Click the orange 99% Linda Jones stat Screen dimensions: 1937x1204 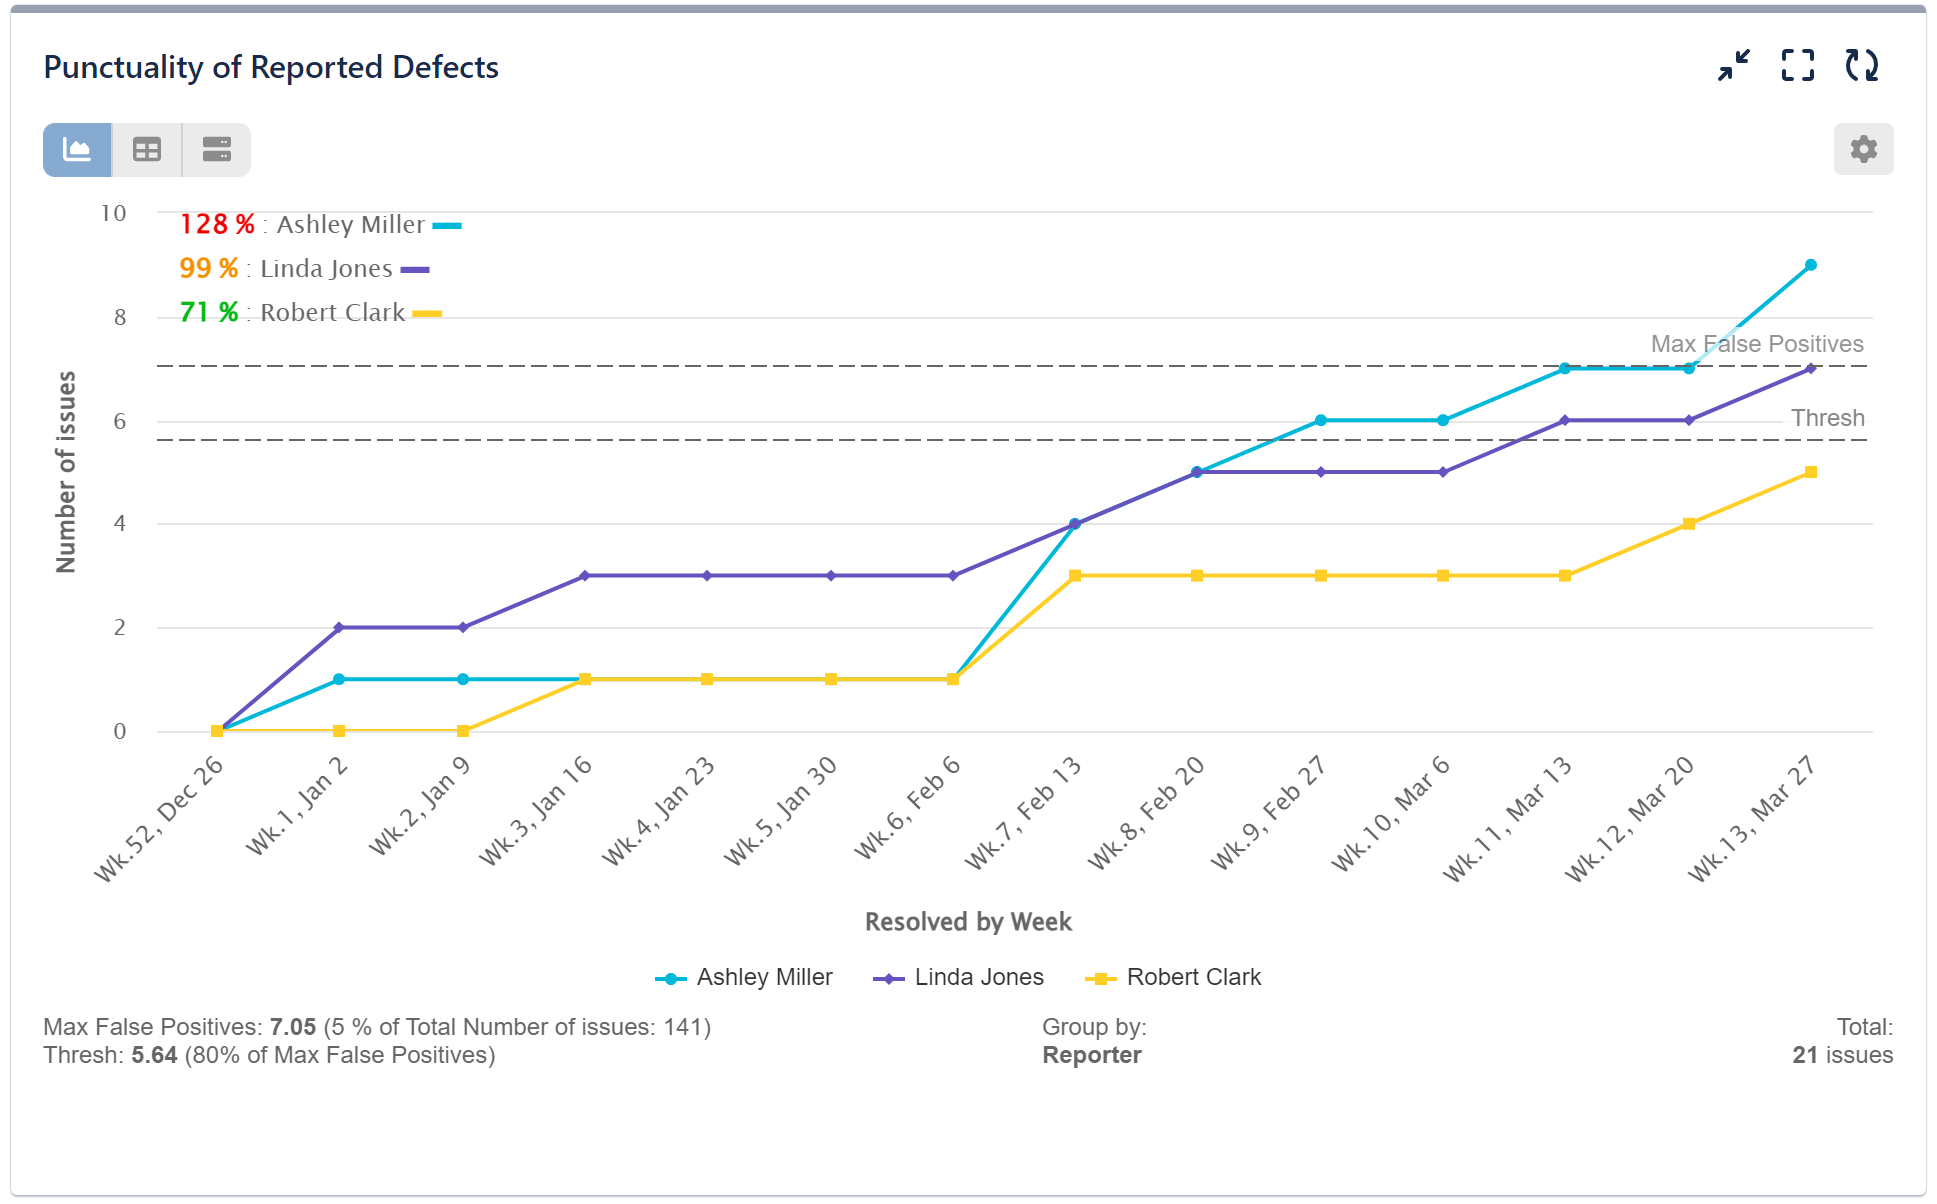[x=208, y=268]
